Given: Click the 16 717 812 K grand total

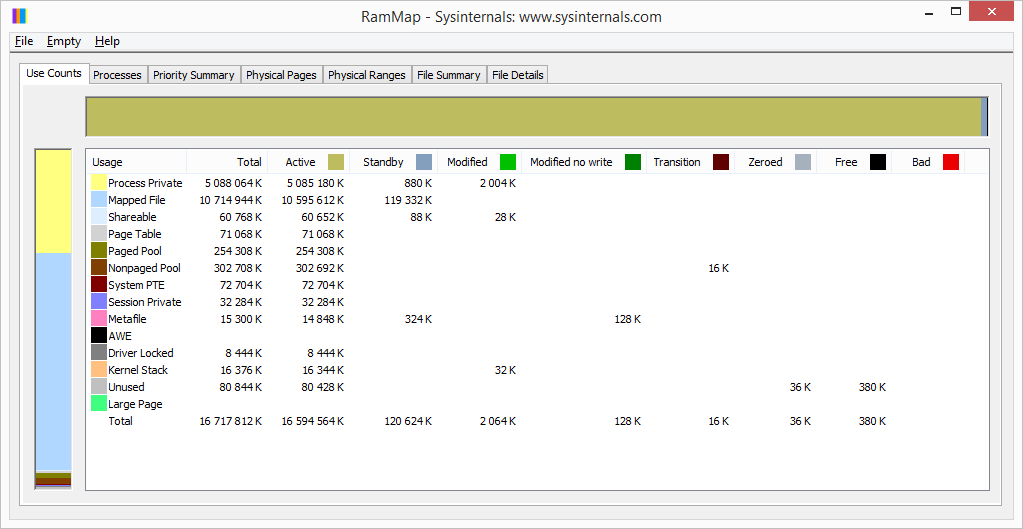Looking at the screenshot, I should [x=231, y=421].
